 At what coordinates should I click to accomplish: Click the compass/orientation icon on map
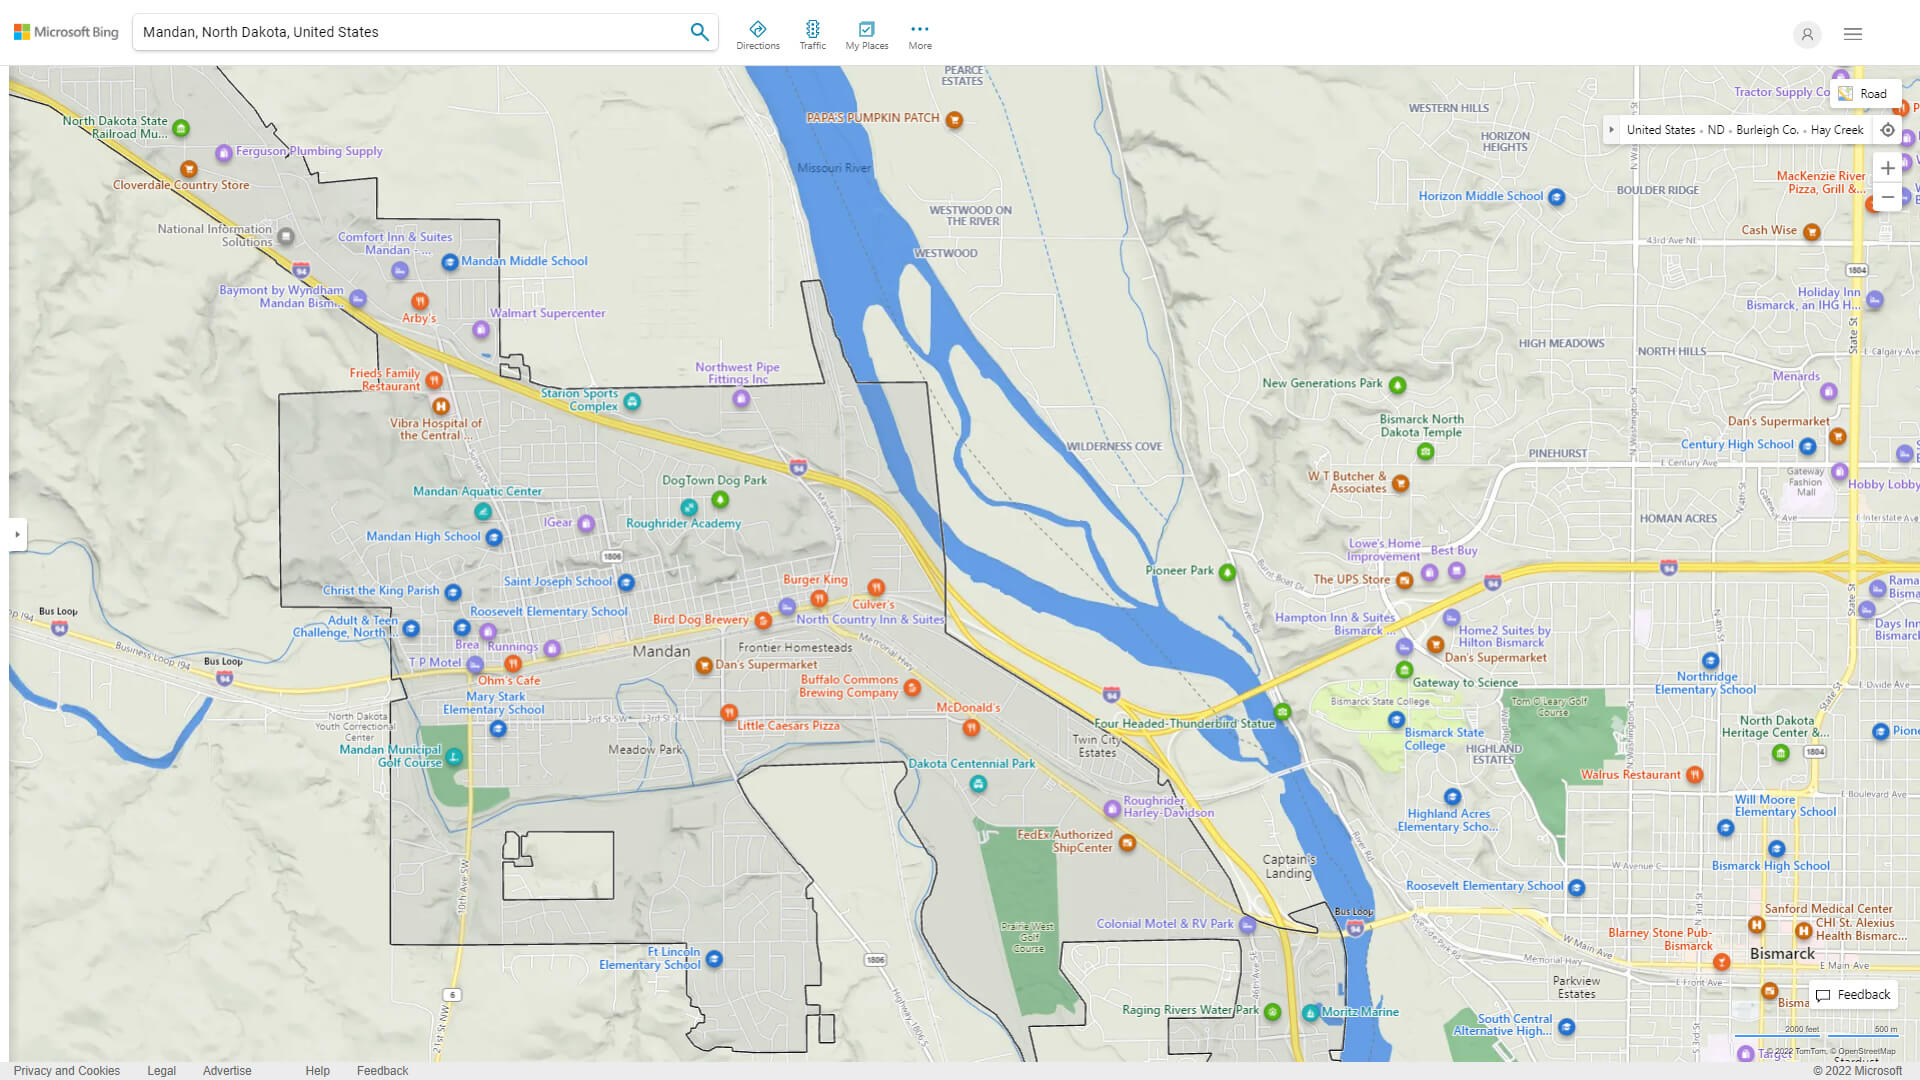[x=1886, y=129]
